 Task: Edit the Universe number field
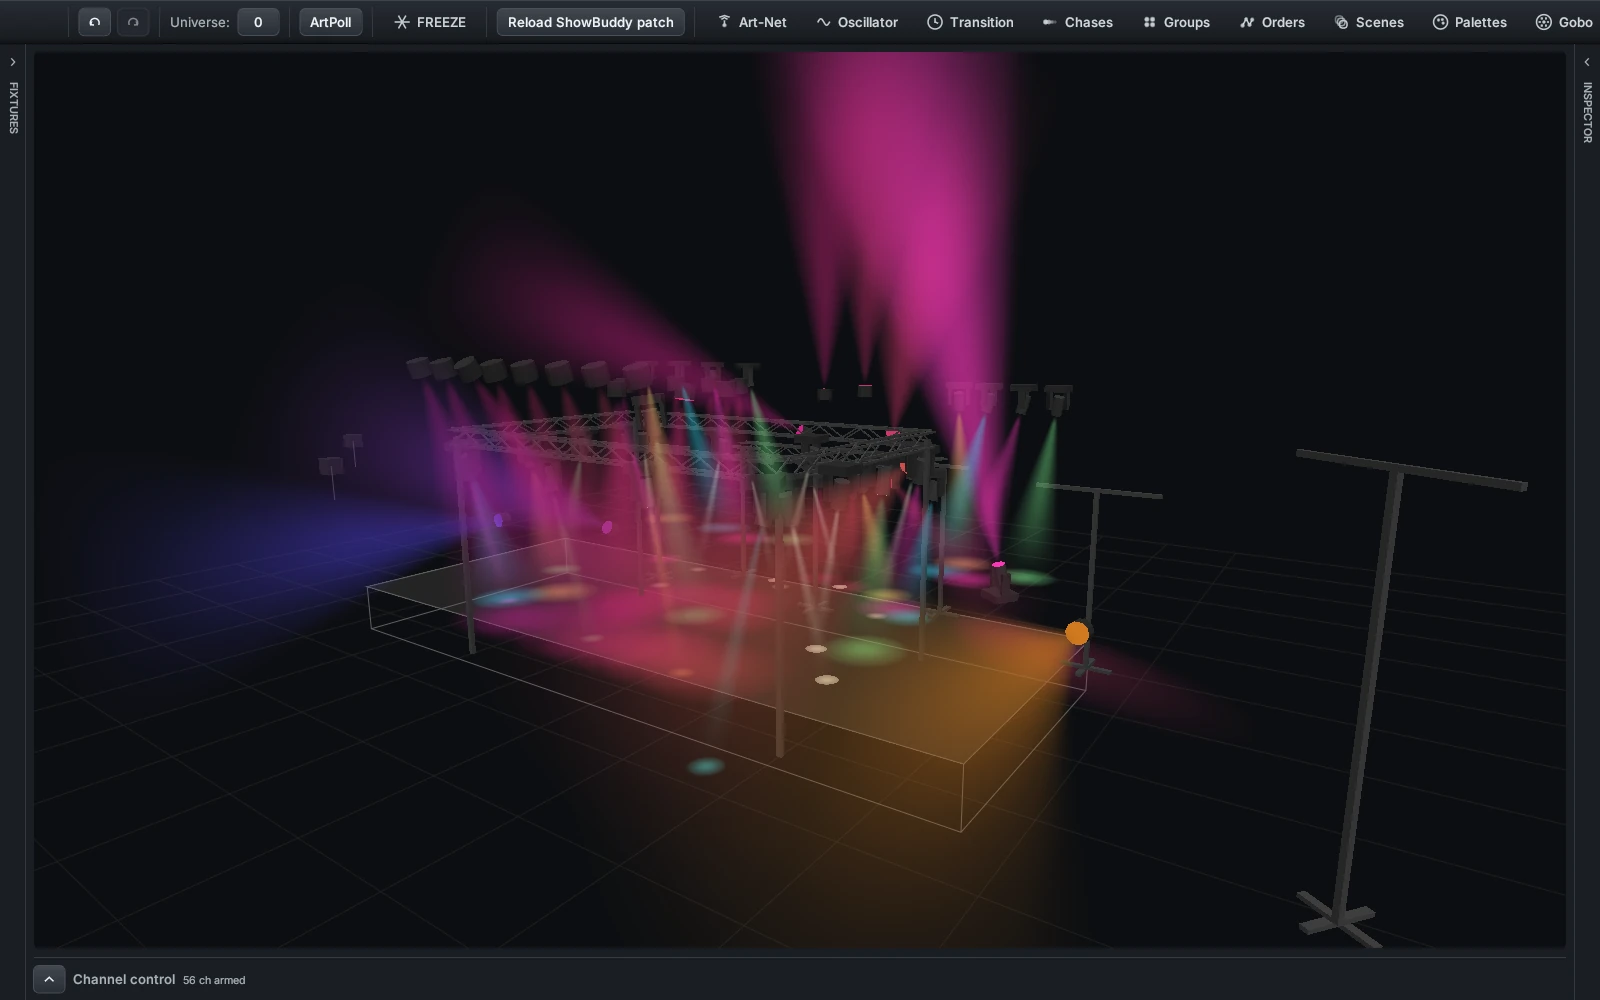coord(258,22)
